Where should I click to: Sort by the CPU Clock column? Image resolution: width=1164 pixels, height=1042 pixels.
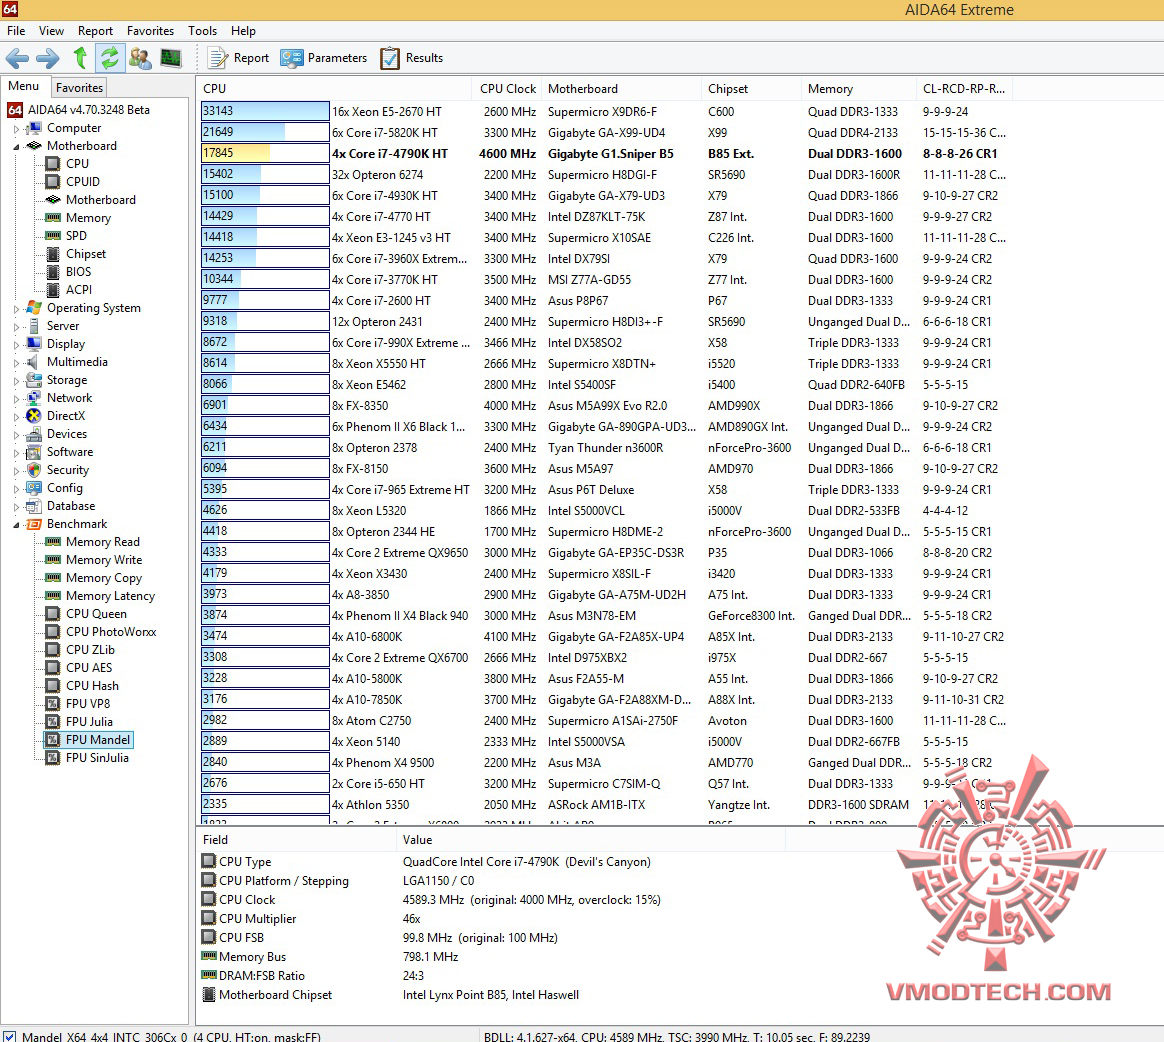[507, 88]
